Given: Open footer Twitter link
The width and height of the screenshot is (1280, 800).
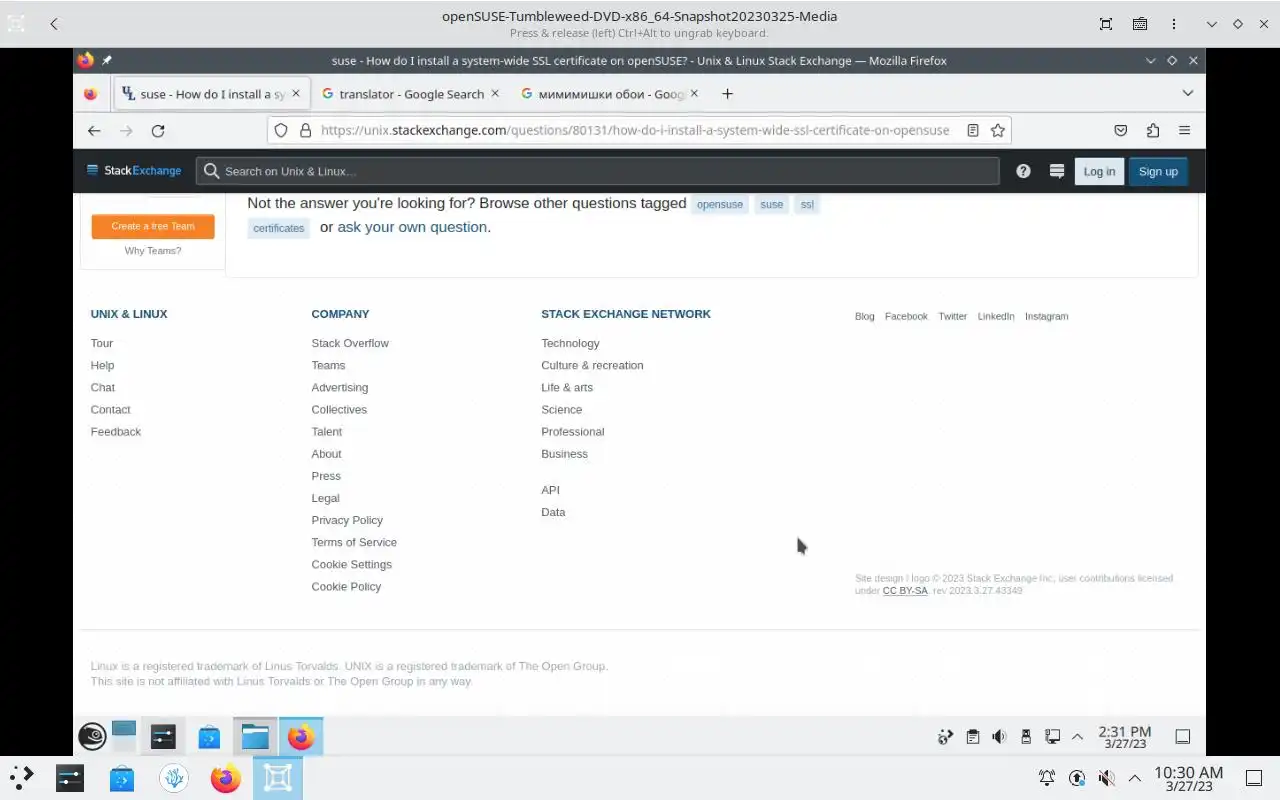Looking at the screenshot, I should pyautogui.click(x=952, y=316).
